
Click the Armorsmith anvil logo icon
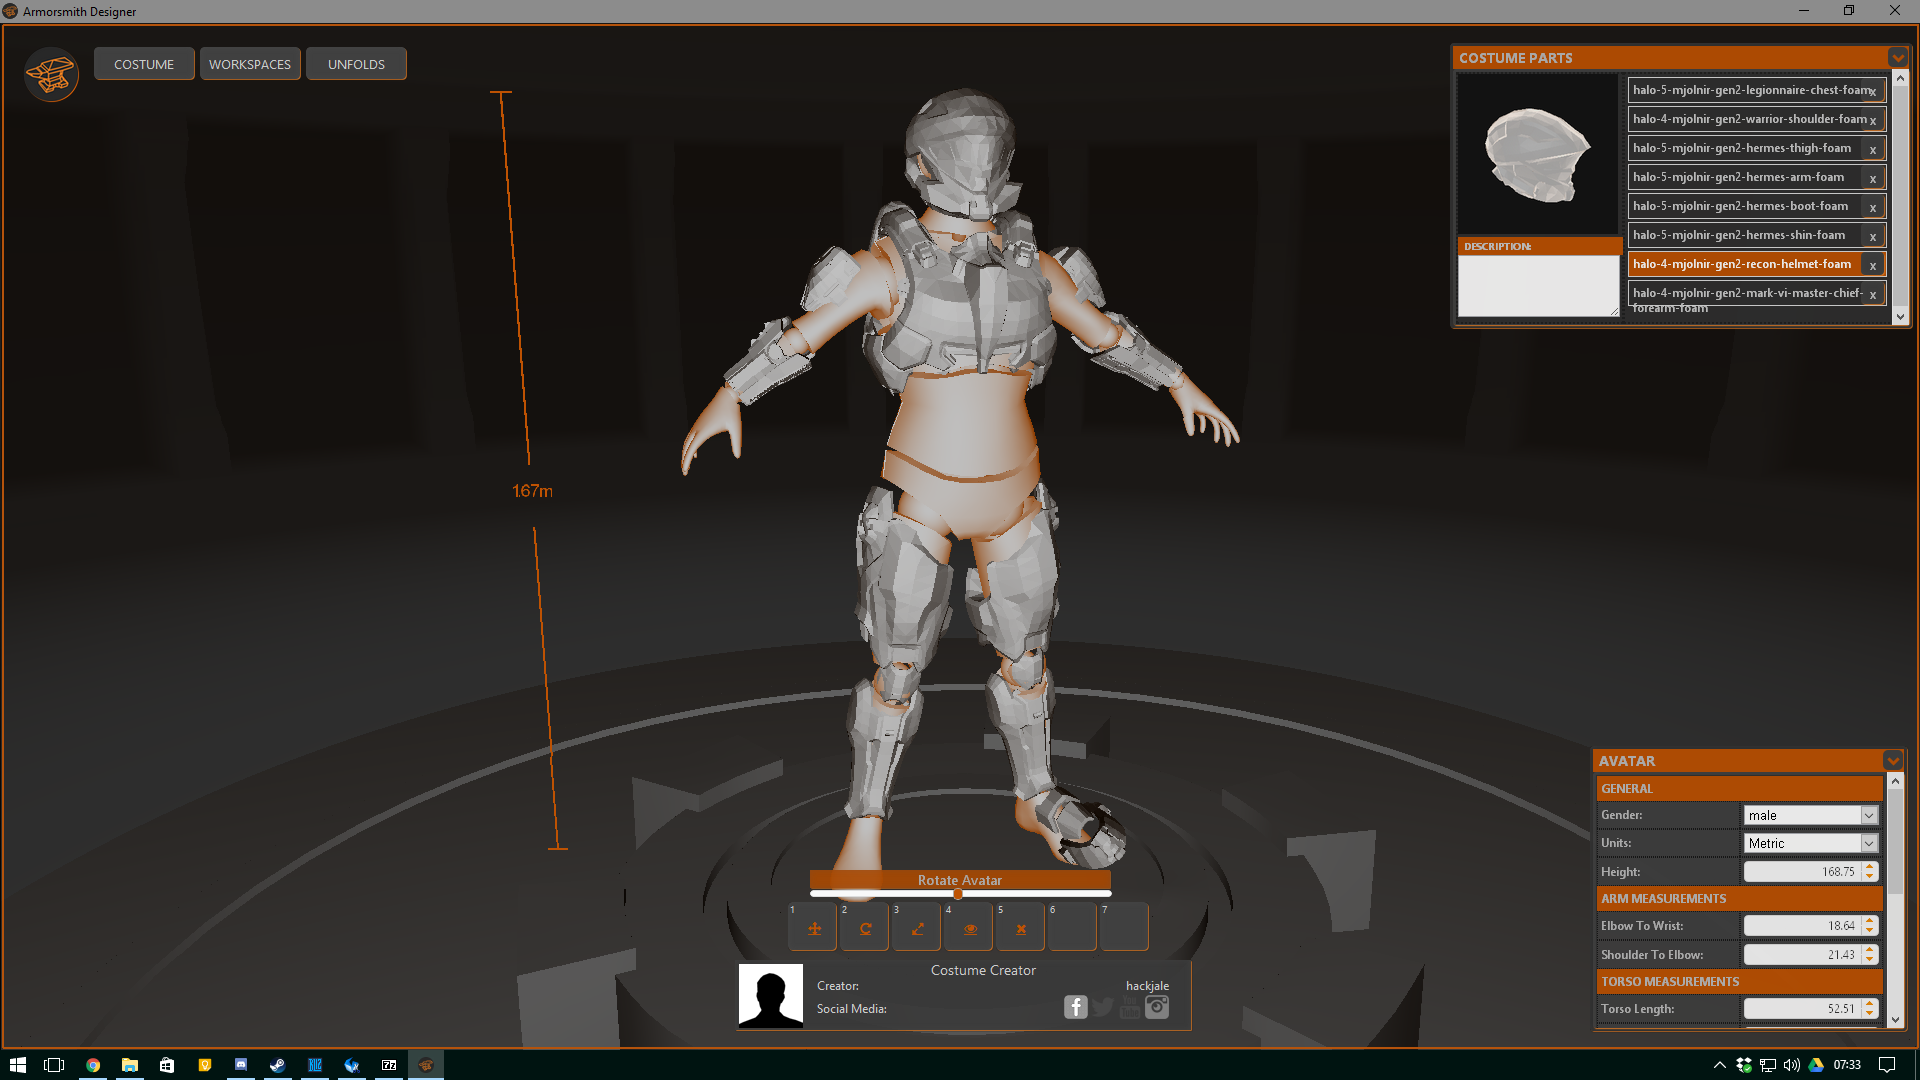[x=52, y=74]
